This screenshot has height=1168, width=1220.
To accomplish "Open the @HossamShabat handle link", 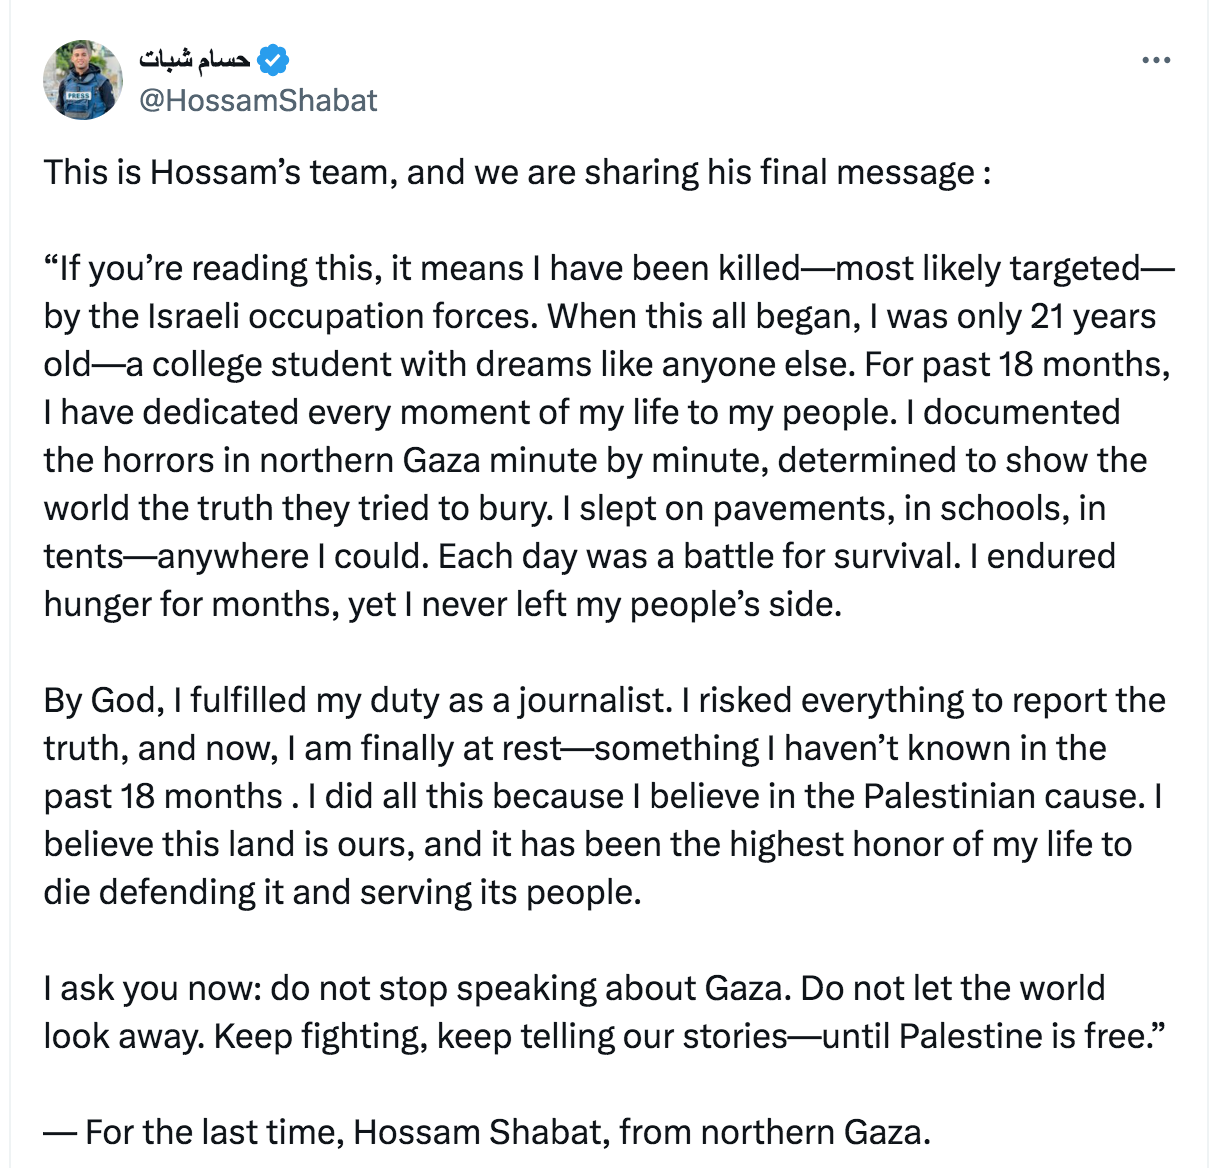I will click(258, 100).
